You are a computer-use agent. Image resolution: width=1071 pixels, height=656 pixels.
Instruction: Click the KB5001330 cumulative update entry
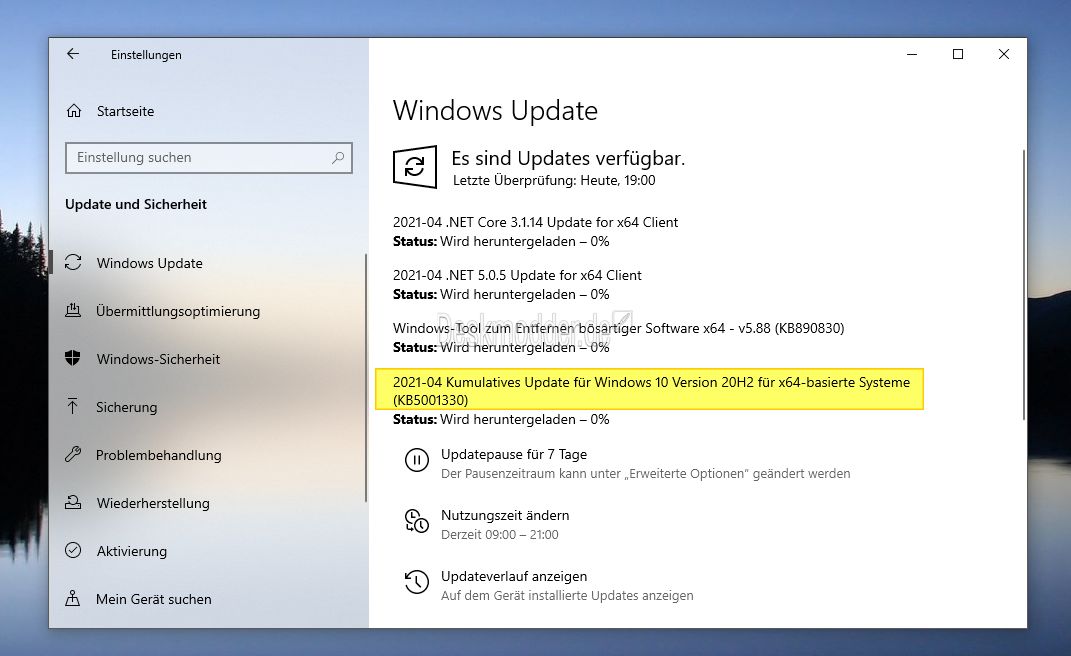click(651, 391)
